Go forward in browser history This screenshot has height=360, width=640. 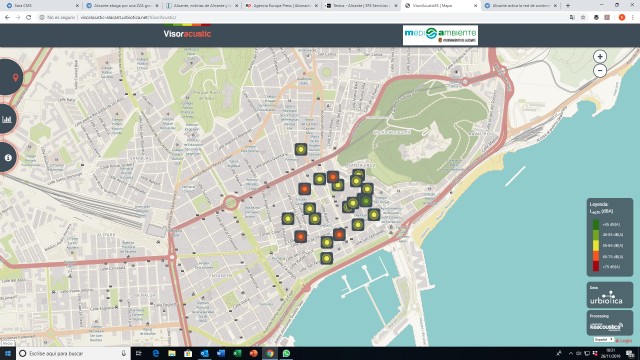18,18
